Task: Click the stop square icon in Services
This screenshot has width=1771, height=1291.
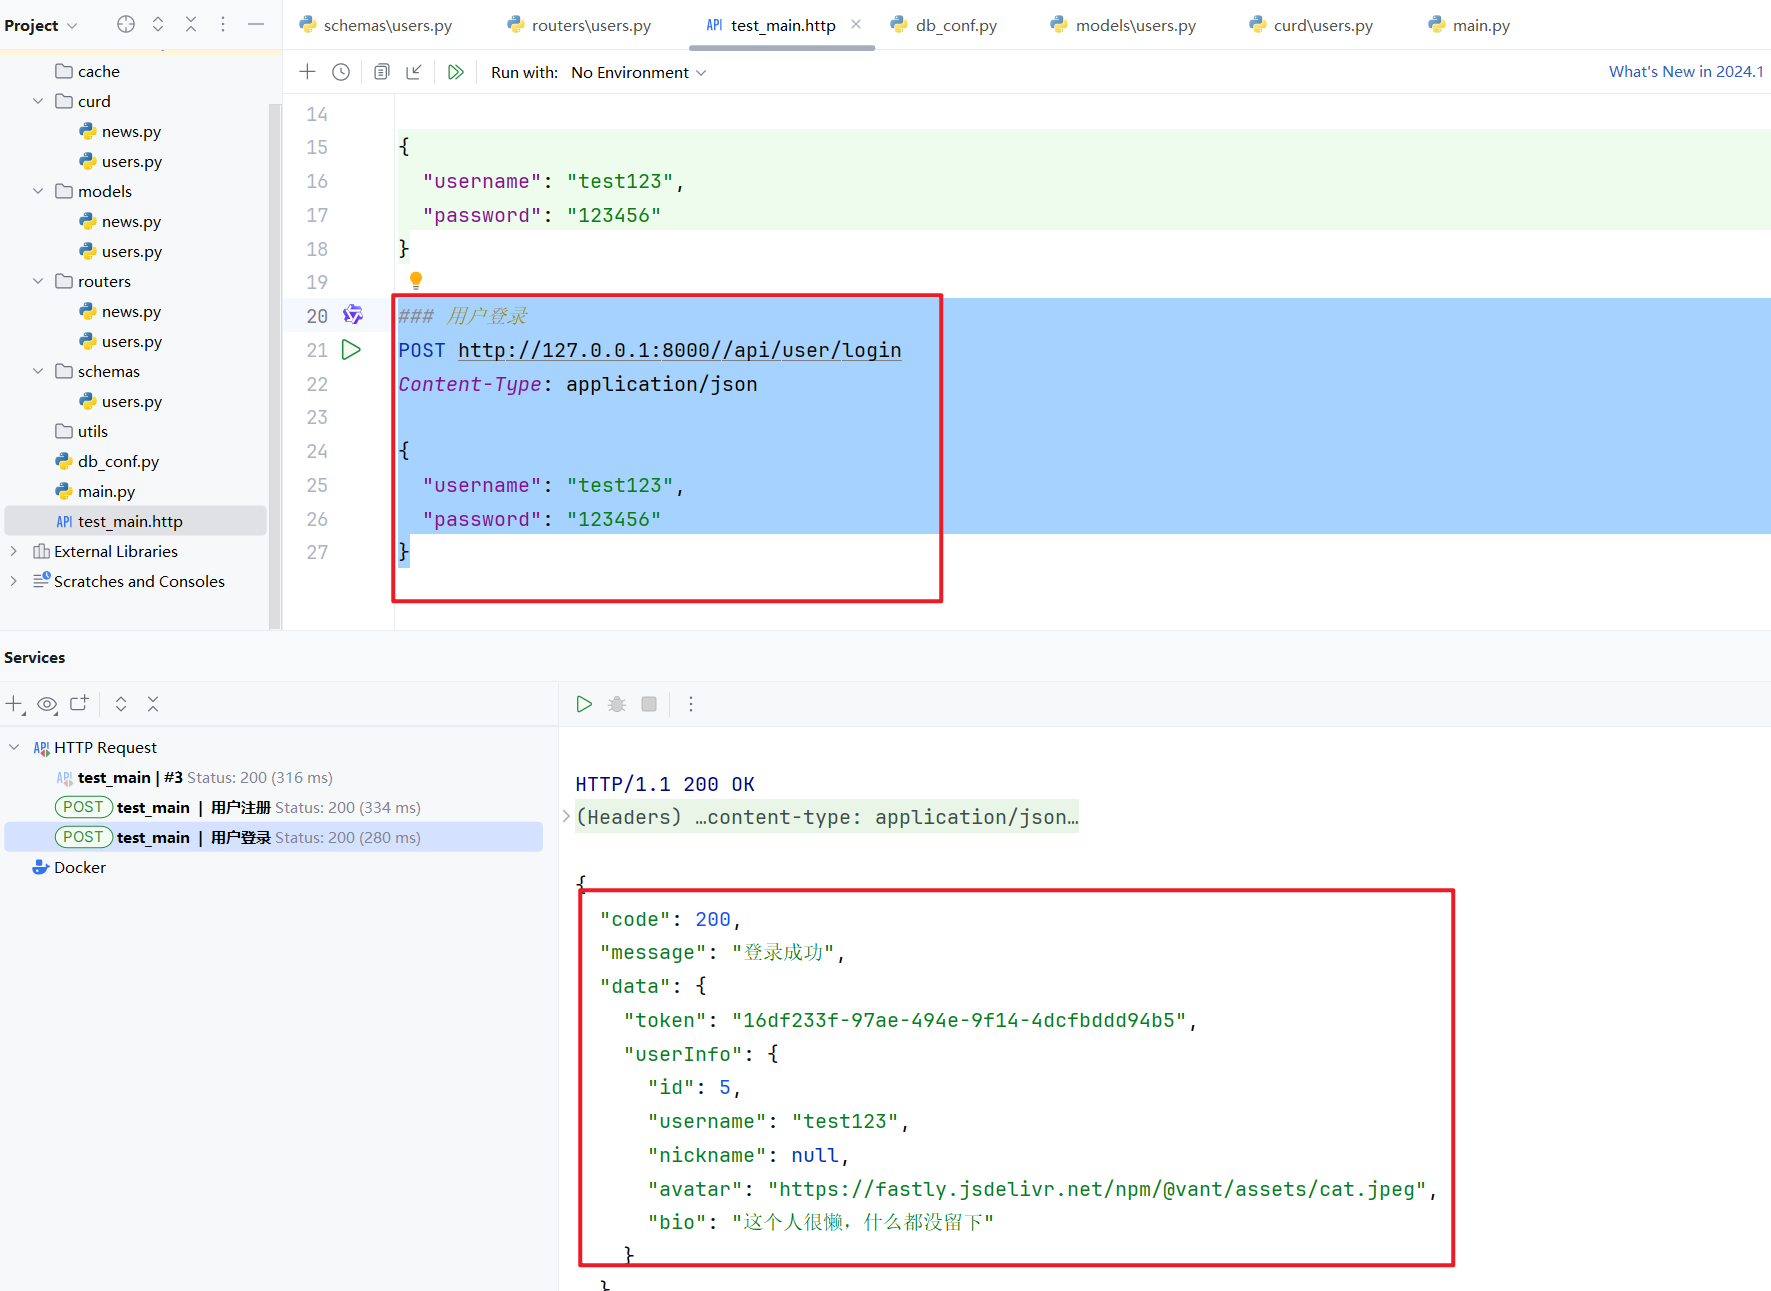Action: coord(649,704)
